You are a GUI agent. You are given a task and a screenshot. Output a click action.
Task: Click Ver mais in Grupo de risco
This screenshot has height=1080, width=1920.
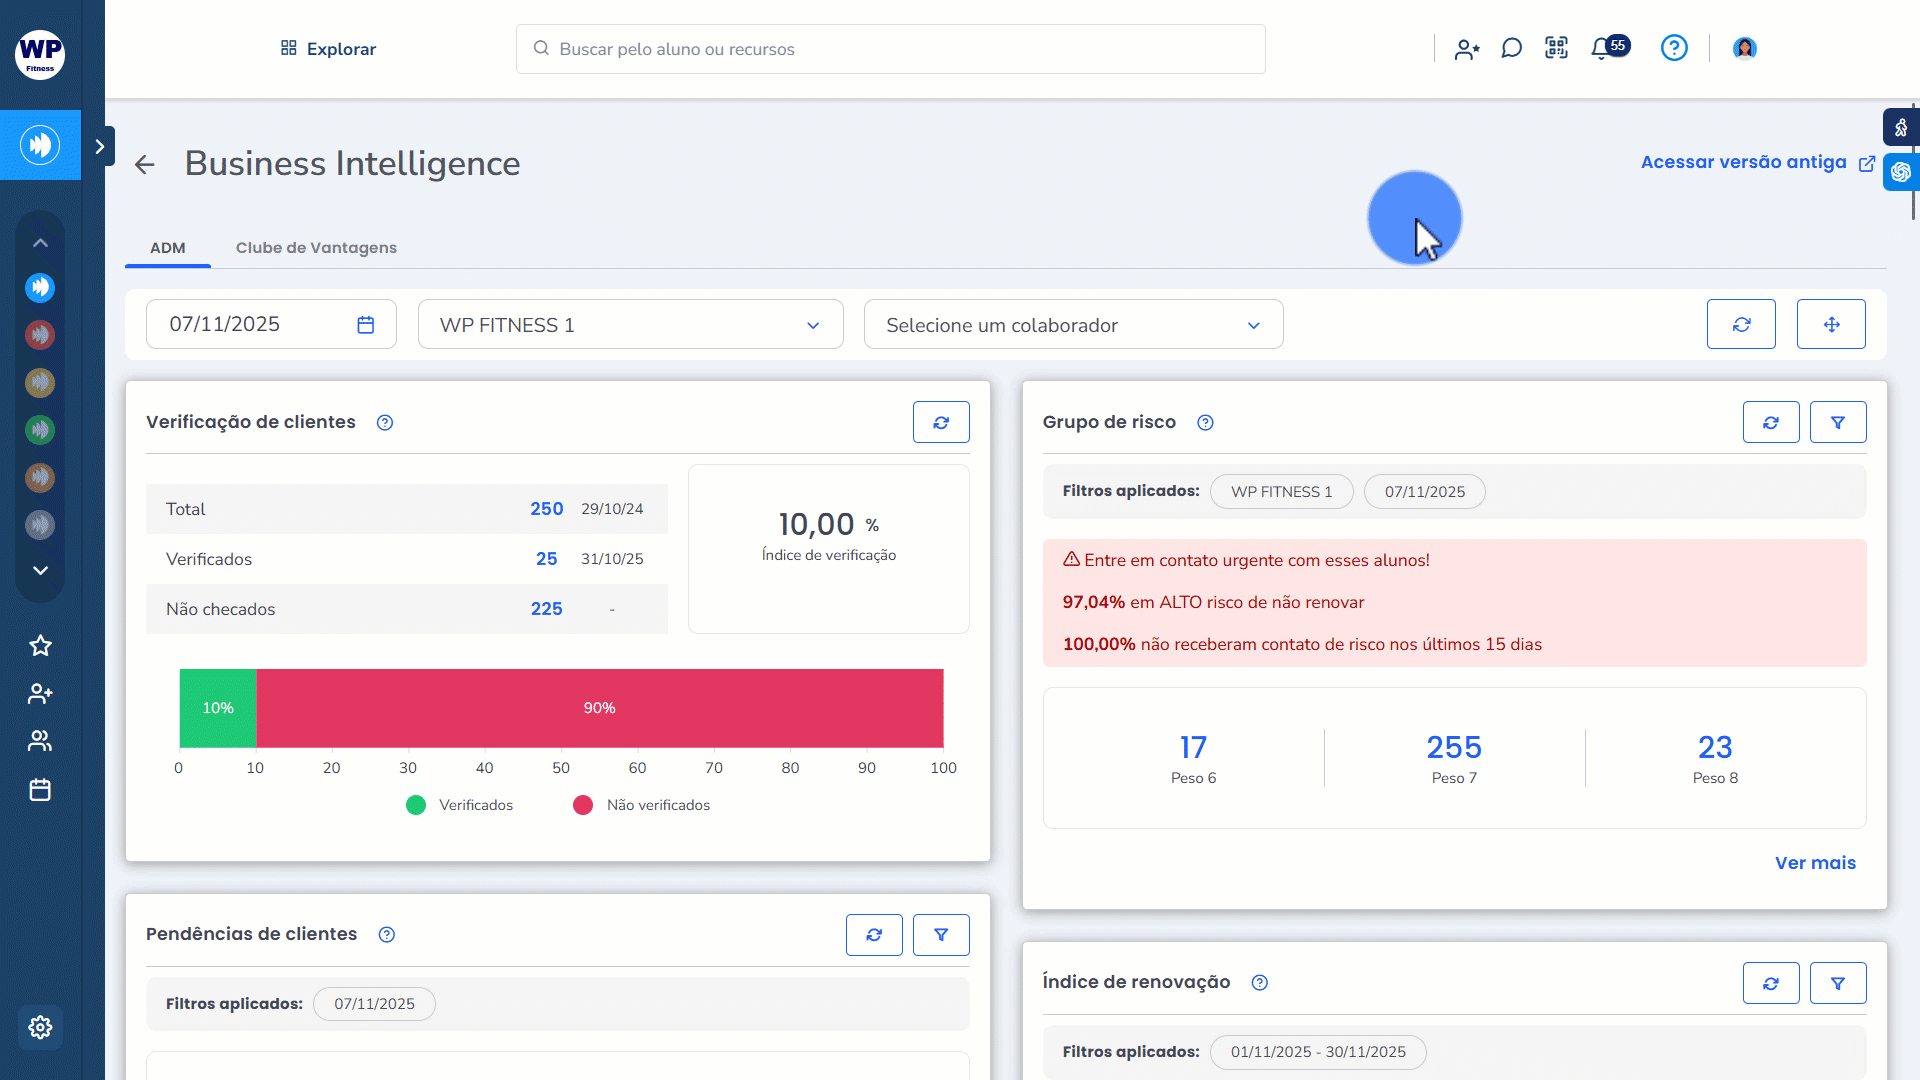(1815, 863)
